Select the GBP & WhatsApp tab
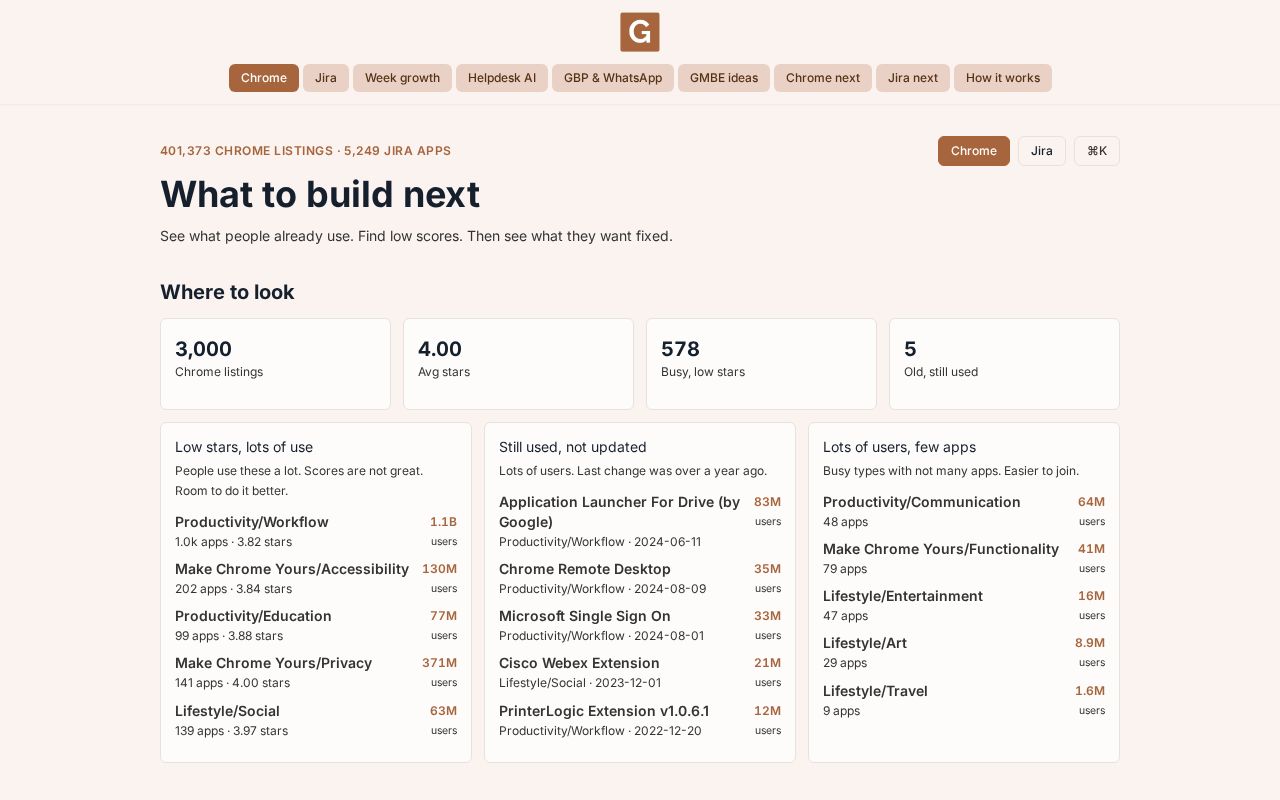This screenshot has width=1280, height=800. click(x=613, y=78)
